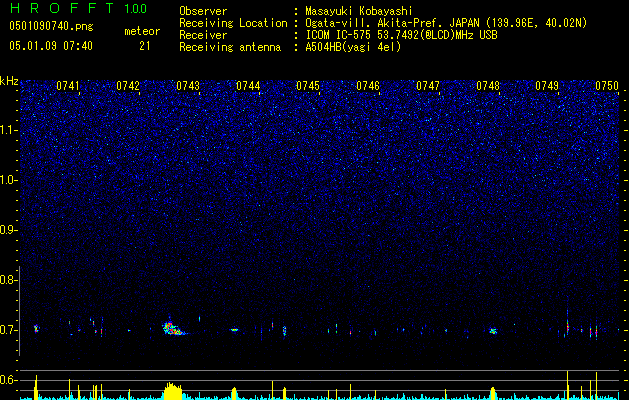Click the 0741 time axis marker

click(68, 85)
